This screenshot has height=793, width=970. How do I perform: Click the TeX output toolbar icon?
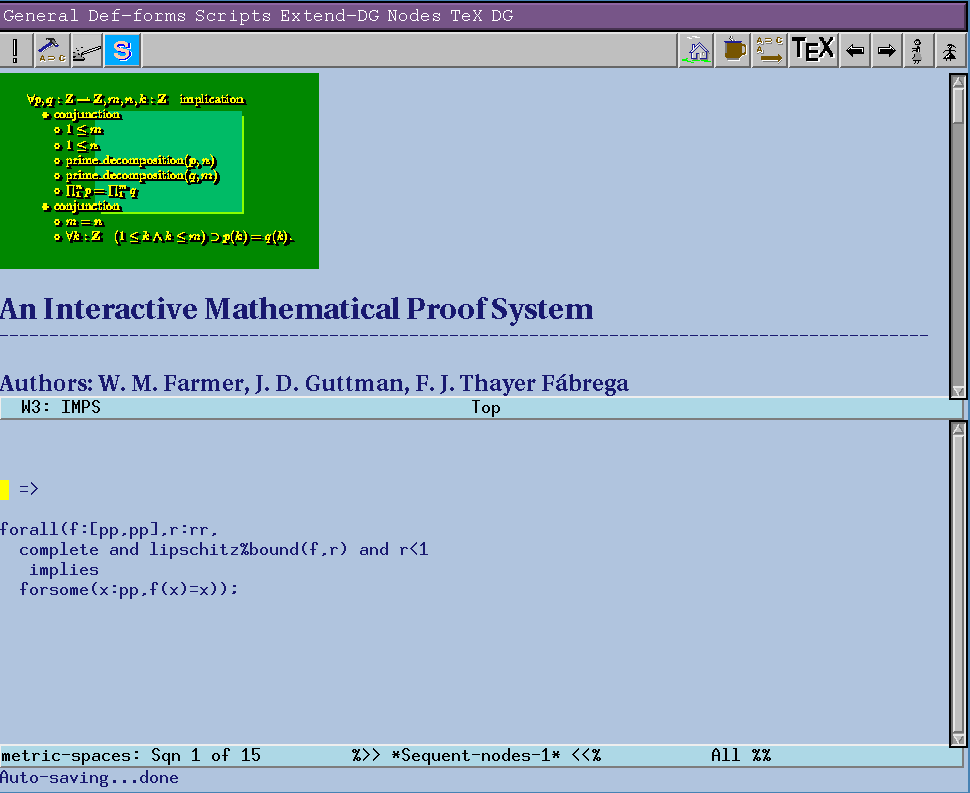coord(812,50)
